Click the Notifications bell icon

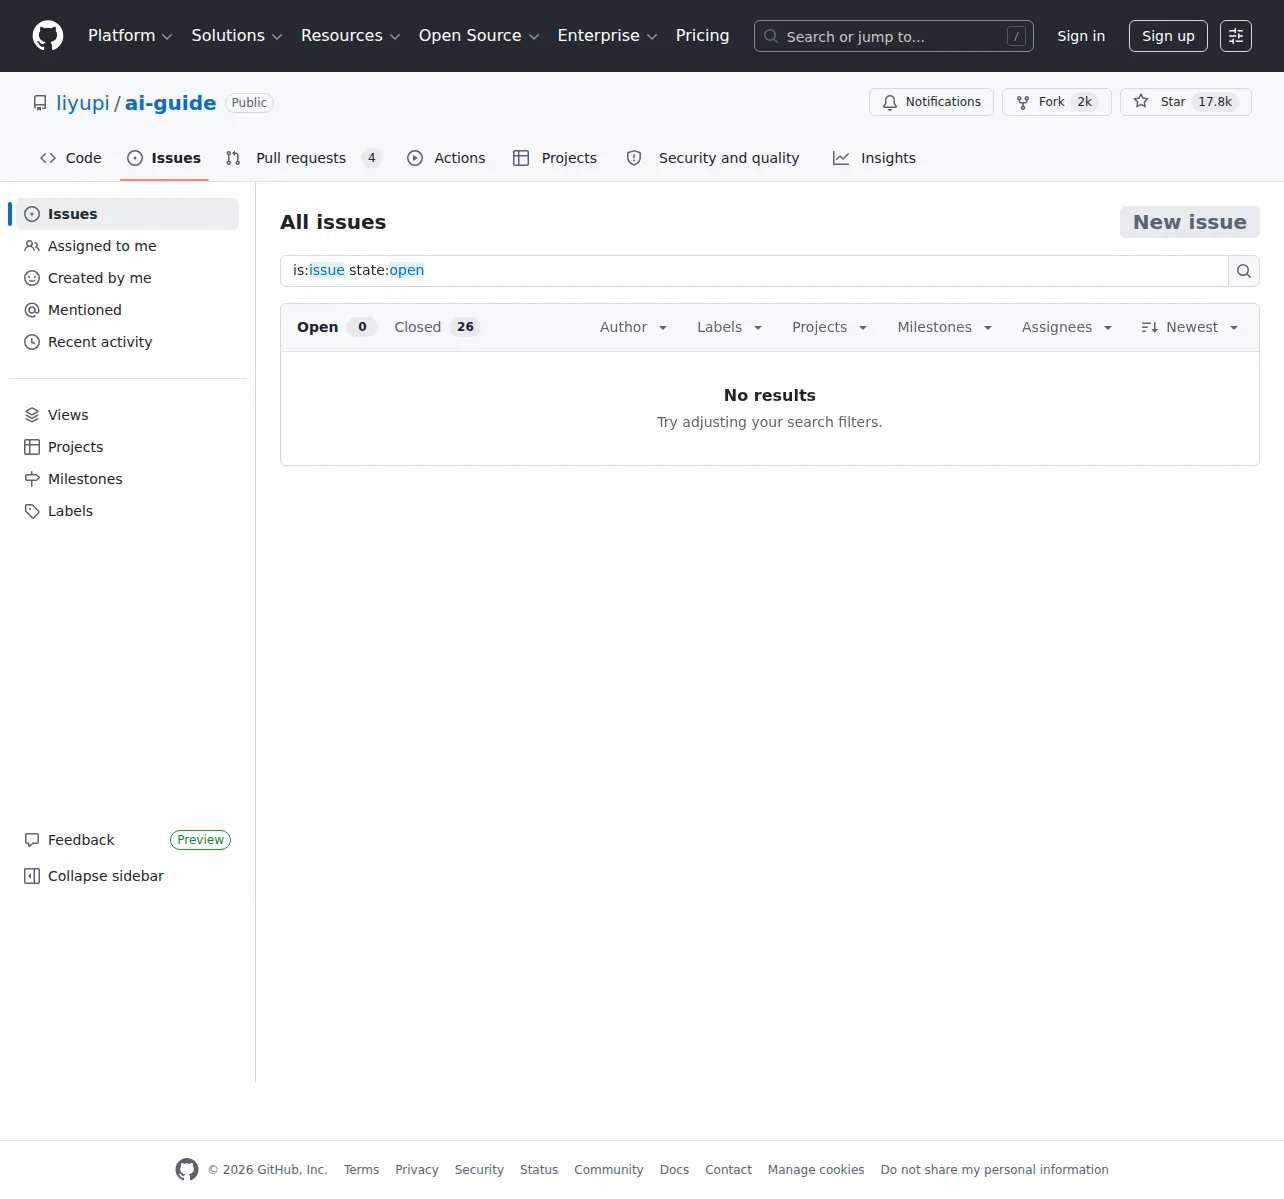[x=890, y=102]
